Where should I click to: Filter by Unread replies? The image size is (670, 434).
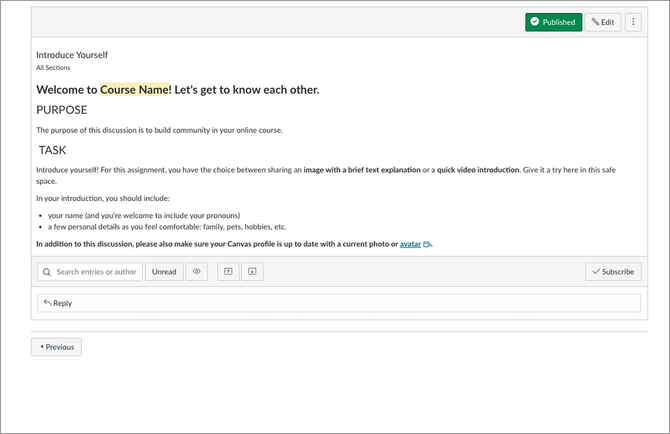pos(164,271)
